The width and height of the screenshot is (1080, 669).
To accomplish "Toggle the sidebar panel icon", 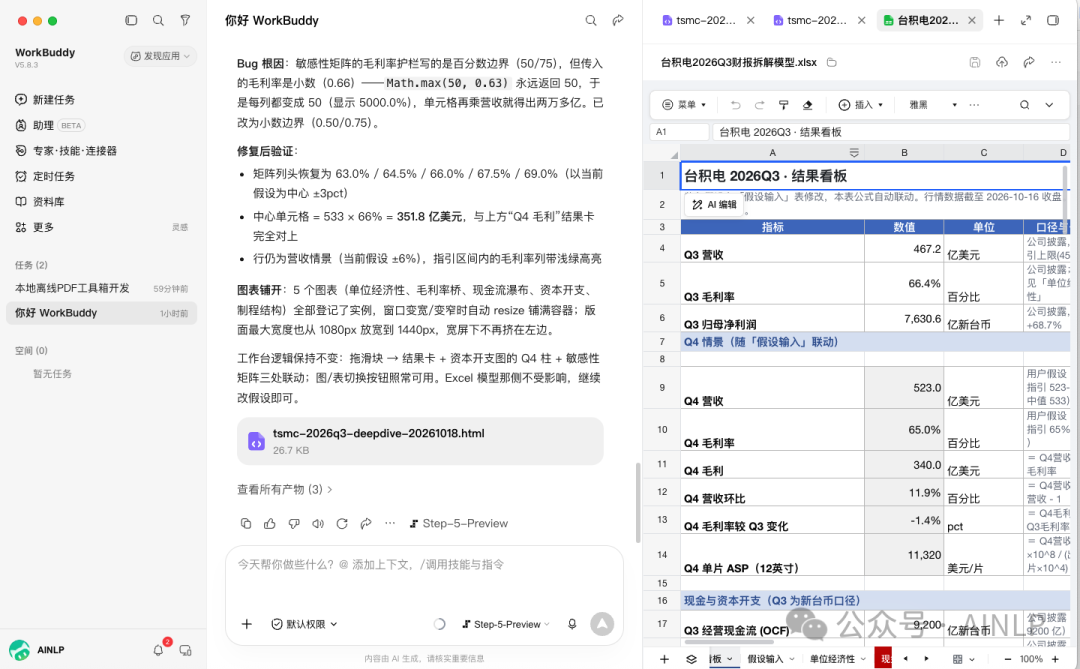I will coord(131,21).
